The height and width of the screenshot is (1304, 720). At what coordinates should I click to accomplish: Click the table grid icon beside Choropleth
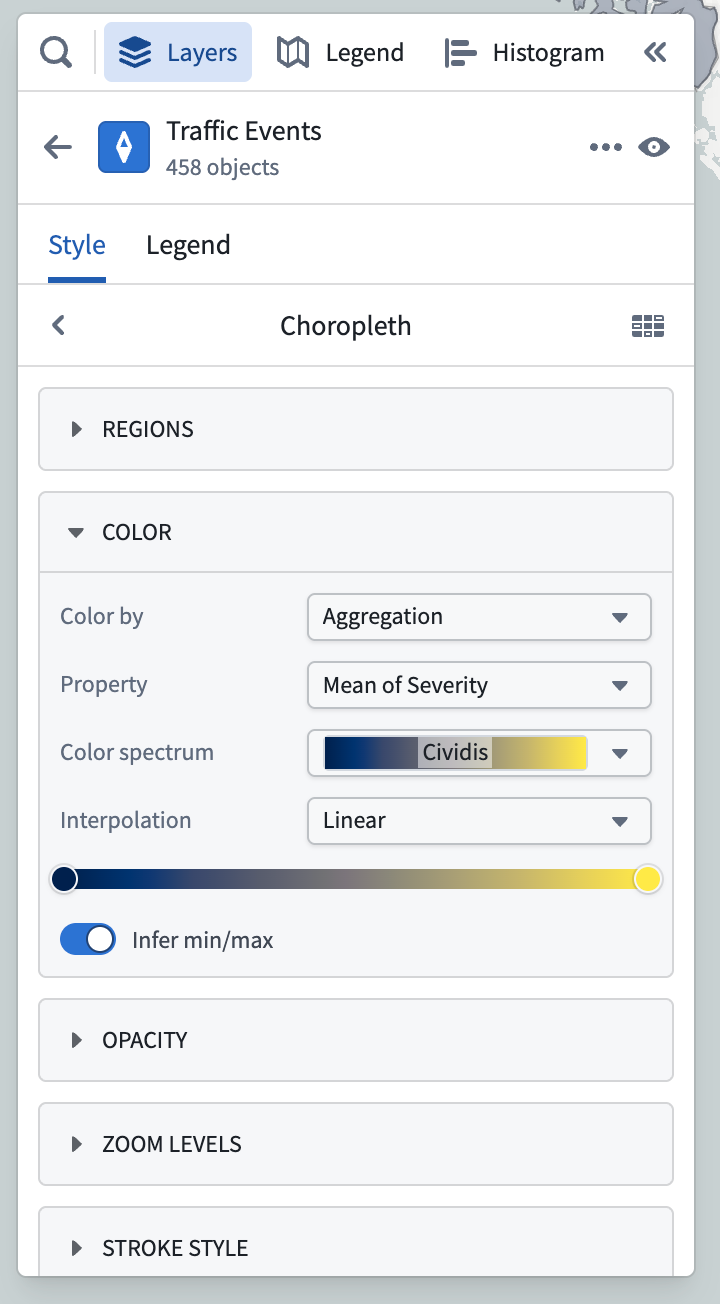(x=648, y=326)
